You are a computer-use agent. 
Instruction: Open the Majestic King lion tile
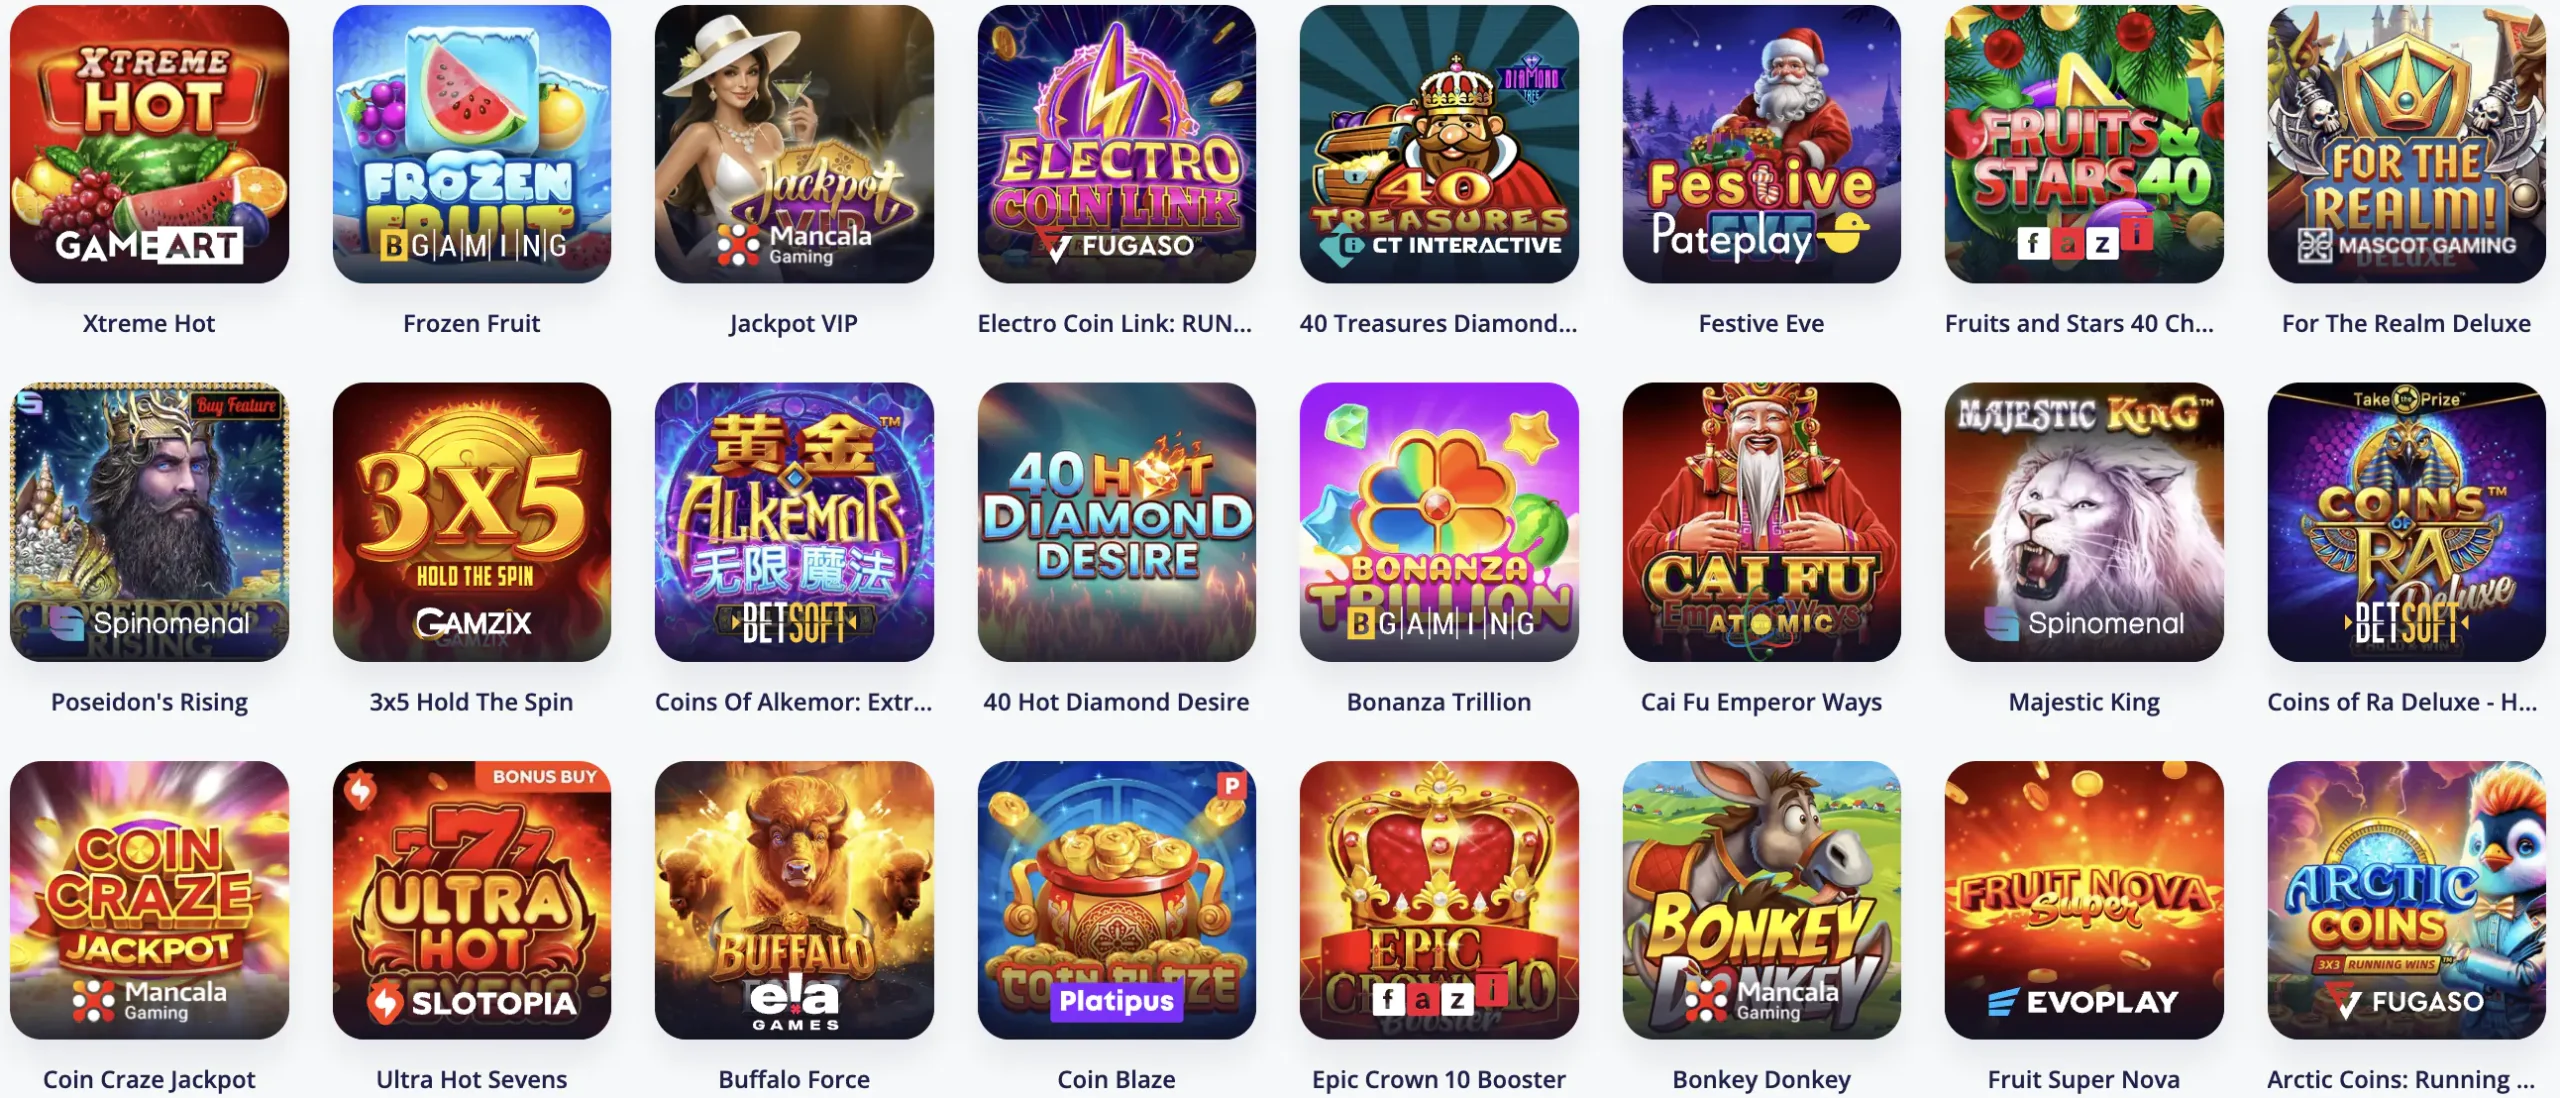pos(2084,522)
